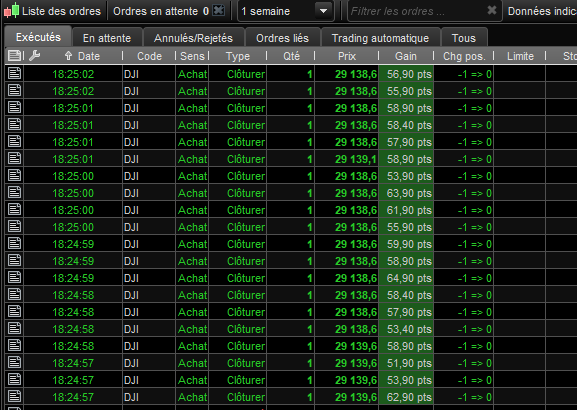Click the Liste des ordres title
577x410 pixels.
[61, 11]
